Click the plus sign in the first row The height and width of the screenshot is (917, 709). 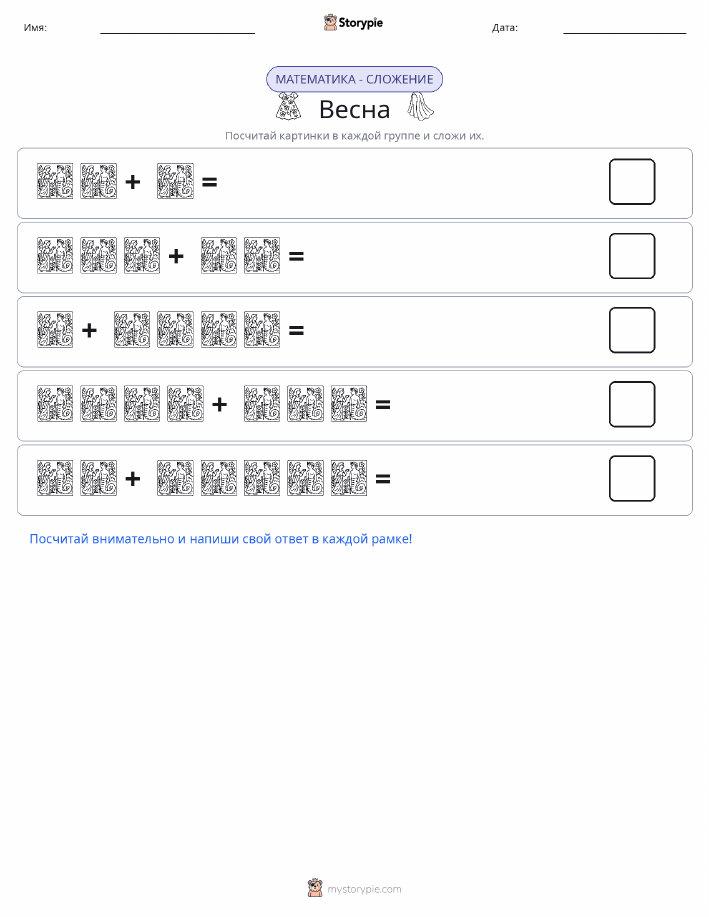pos(133,182)
